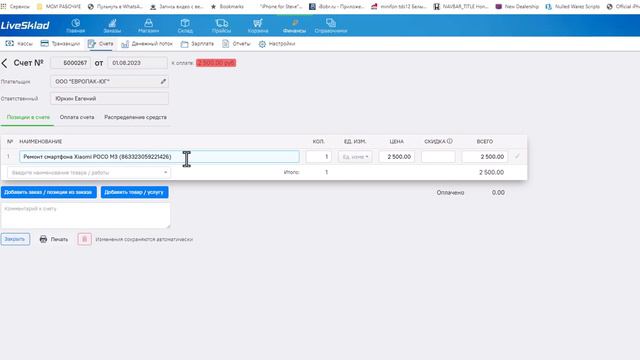Click the ВСЕГО column header
The image size is (640, 360).
(485, 142)
